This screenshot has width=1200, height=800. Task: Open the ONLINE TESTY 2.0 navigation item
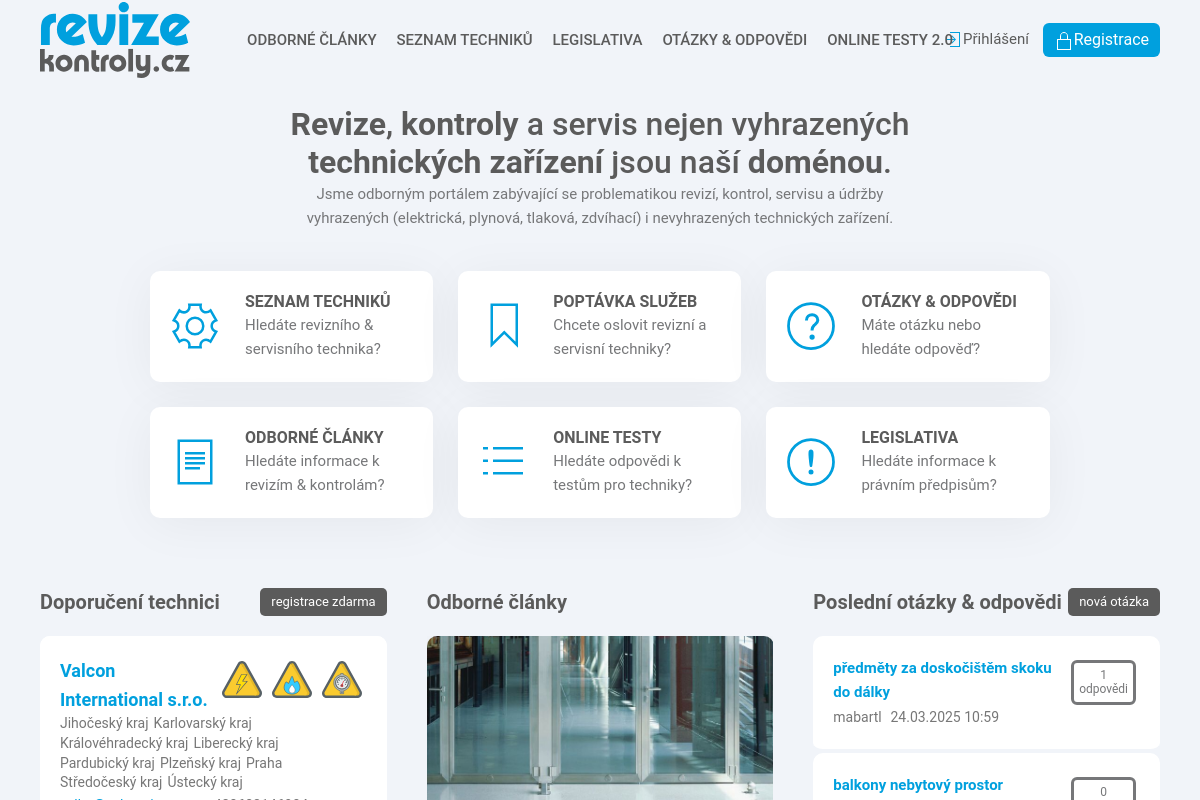889,40
